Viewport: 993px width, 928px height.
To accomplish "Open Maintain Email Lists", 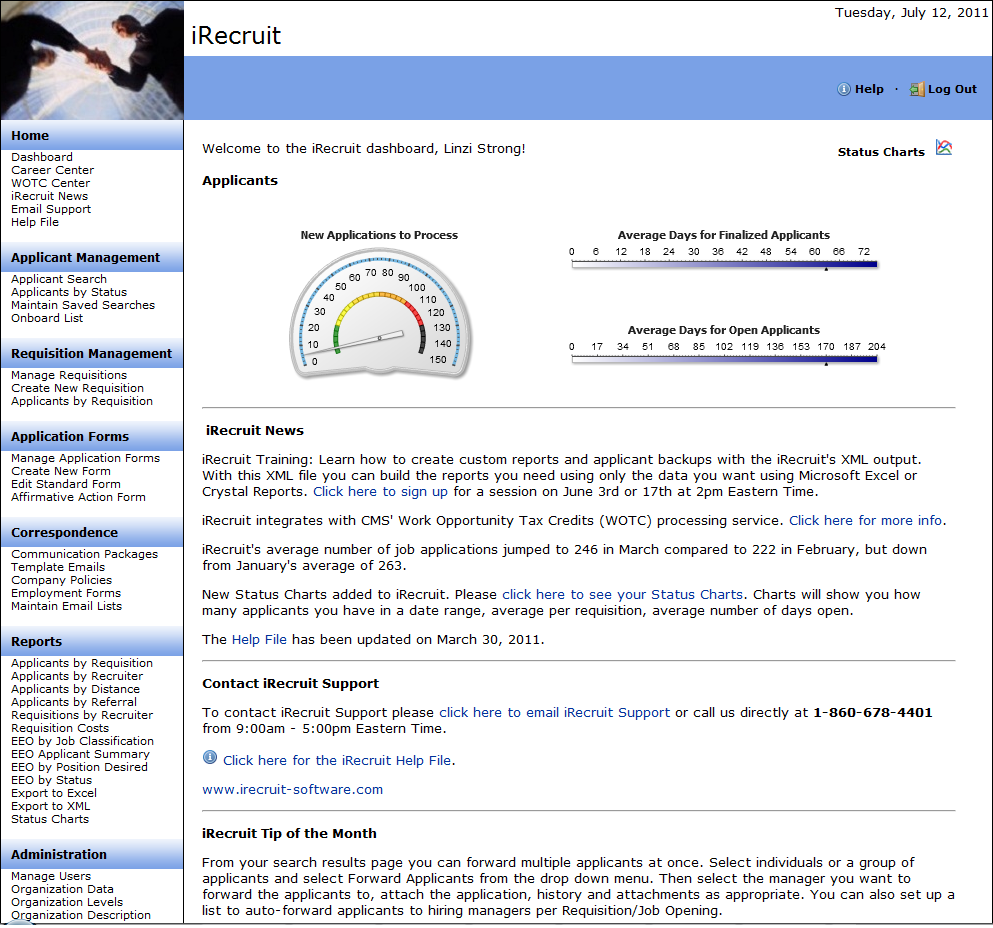I will coord(66,606).
